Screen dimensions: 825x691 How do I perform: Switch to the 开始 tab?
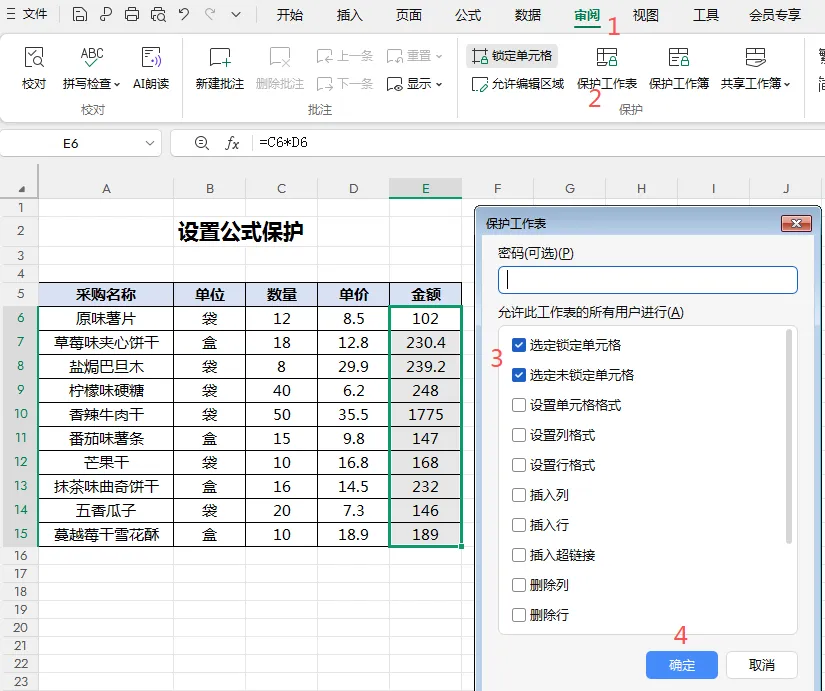290,15
